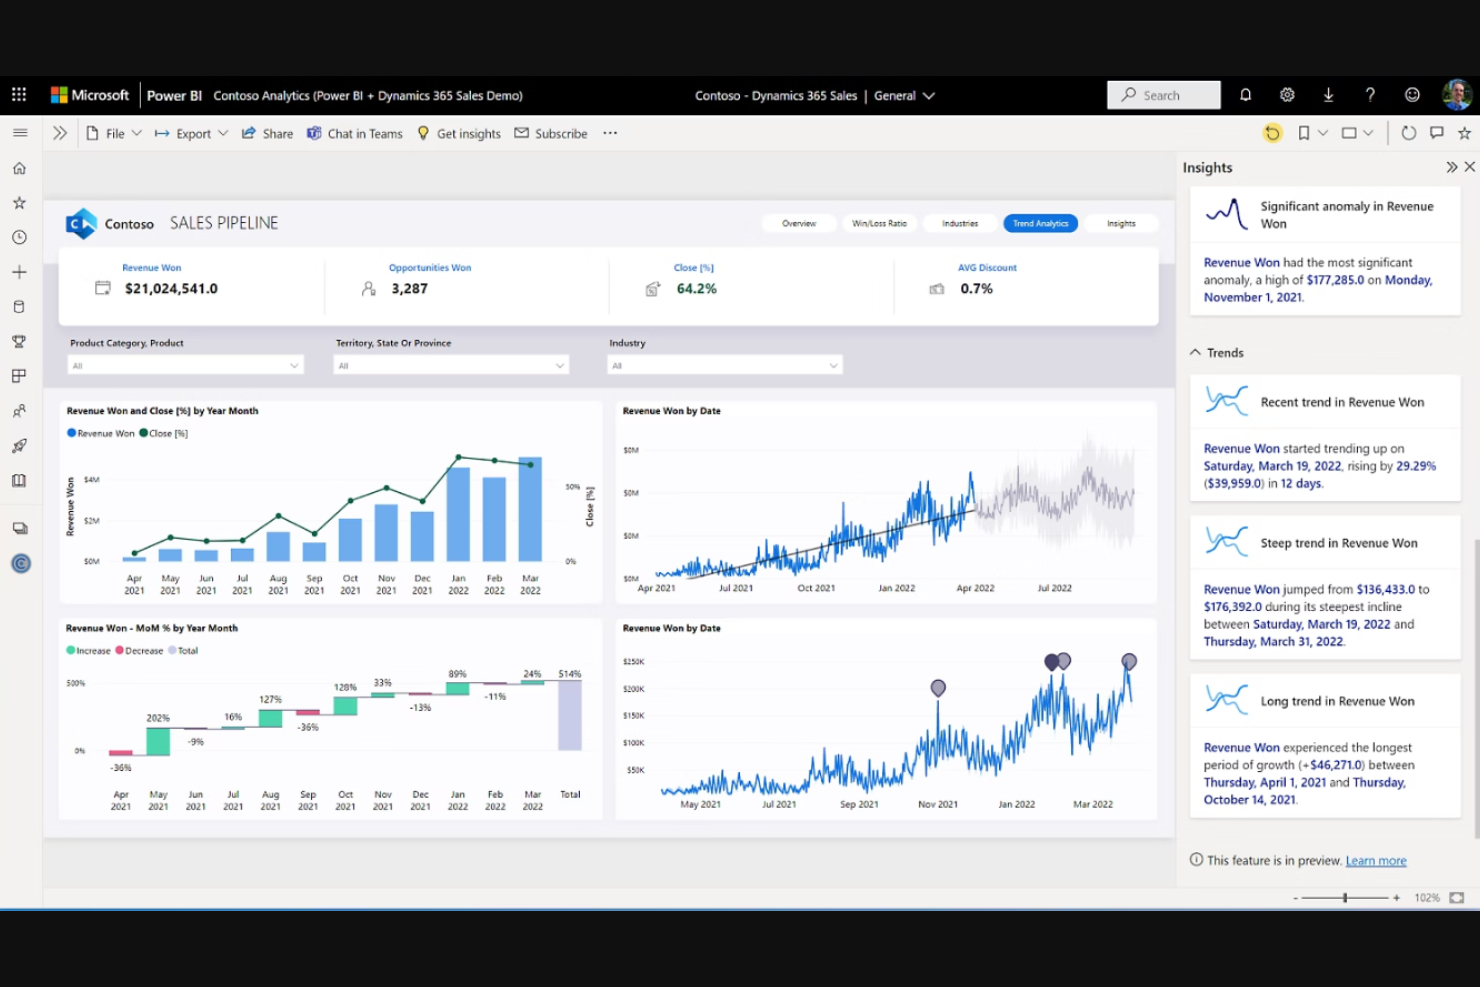This screenshot has height=987, width=1480.
Task: Open Recent clock icon in sidebar
Action: click(x=19, y=238)
